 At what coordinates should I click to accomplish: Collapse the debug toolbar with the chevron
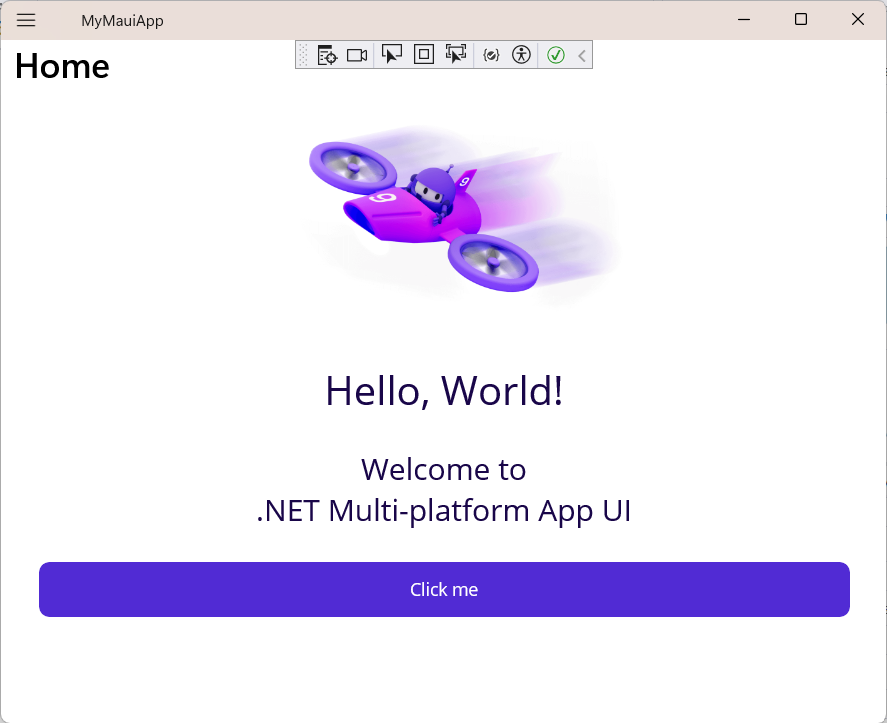pos(581,54)
